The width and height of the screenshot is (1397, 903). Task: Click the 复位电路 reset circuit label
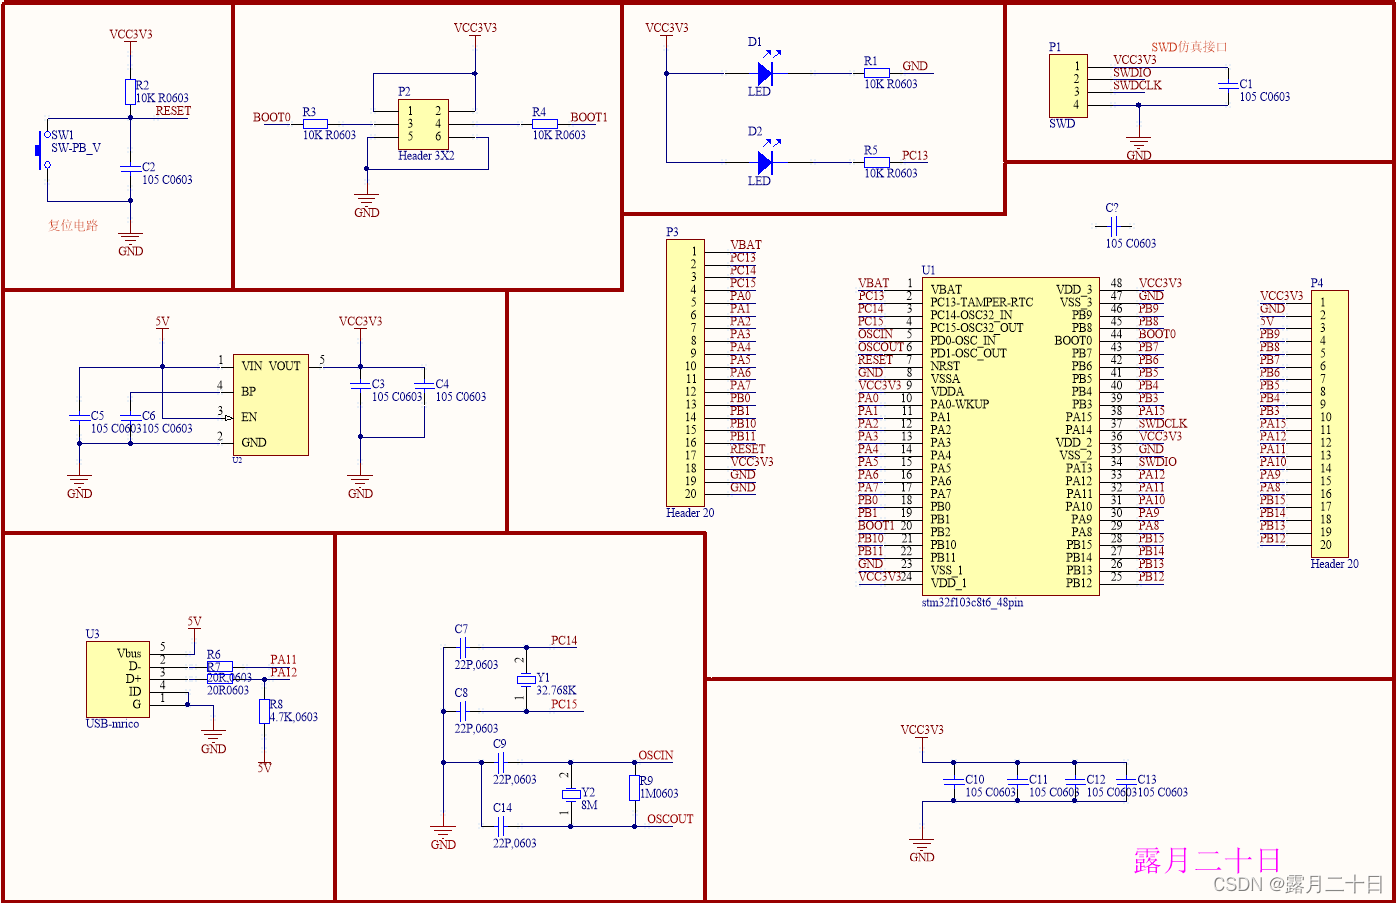tap(73, 226)
